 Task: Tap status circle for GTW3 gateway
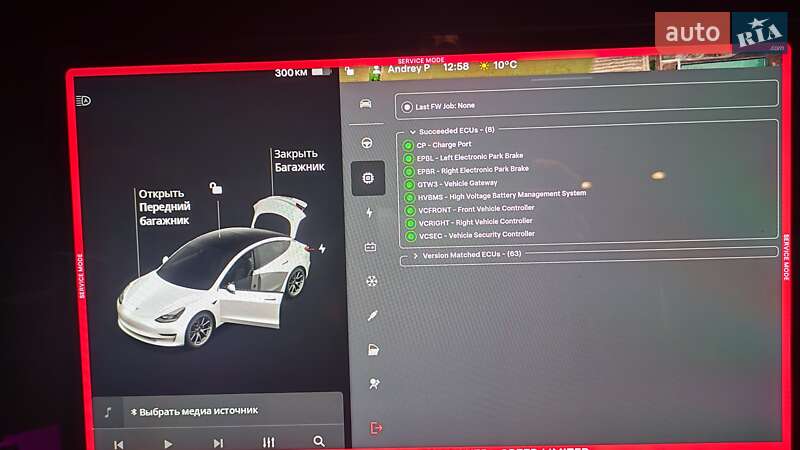coord(409,185)
